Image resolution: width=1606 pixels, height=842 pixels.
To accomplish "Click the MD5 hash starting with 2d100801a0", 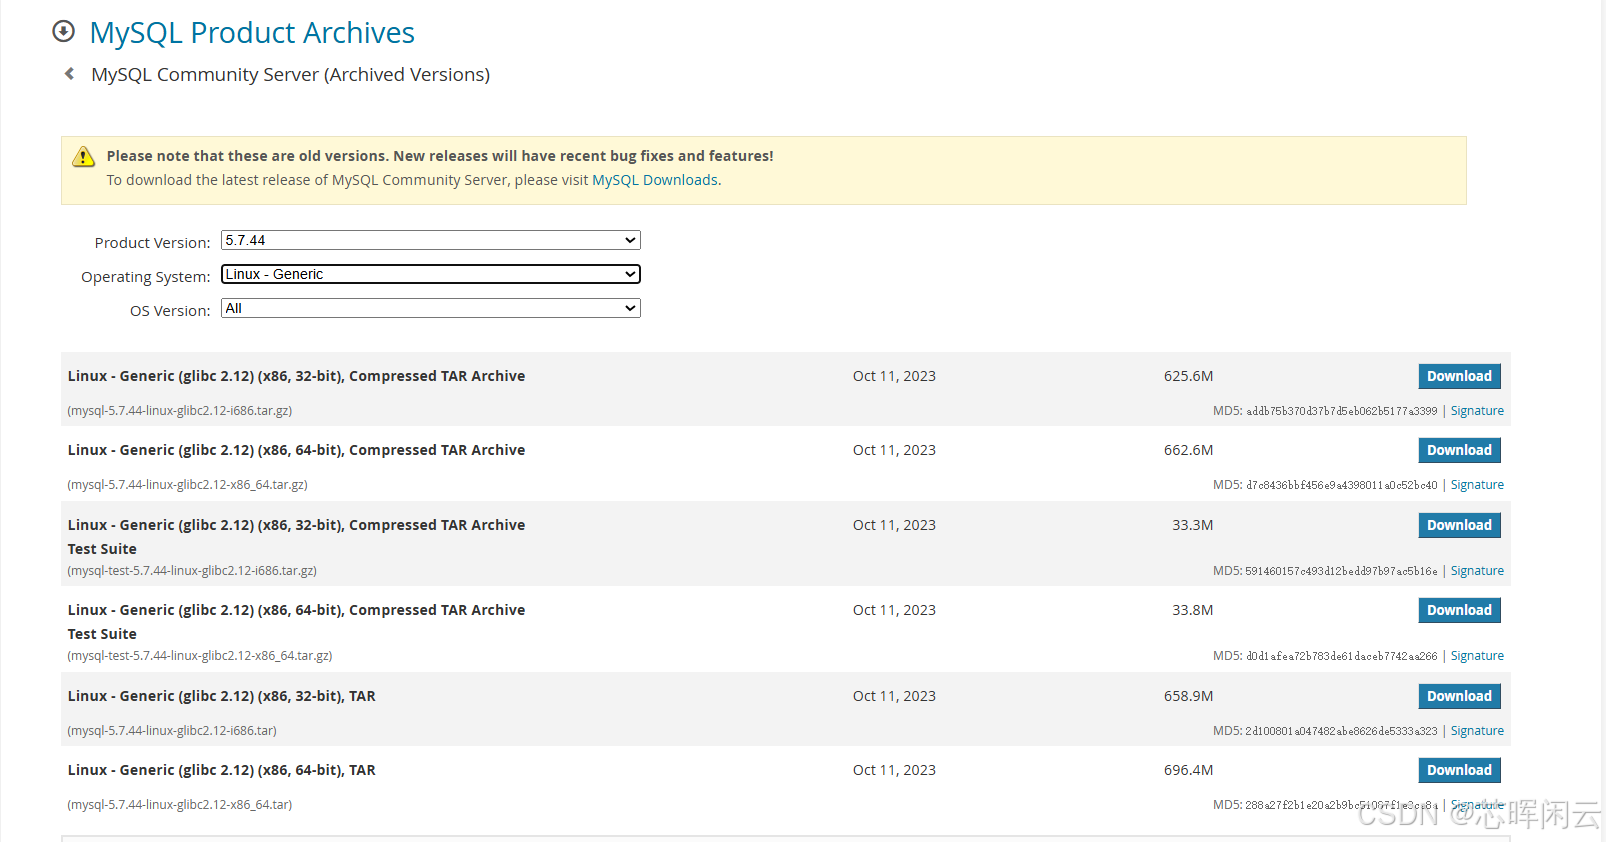I will pos(1341,731).
